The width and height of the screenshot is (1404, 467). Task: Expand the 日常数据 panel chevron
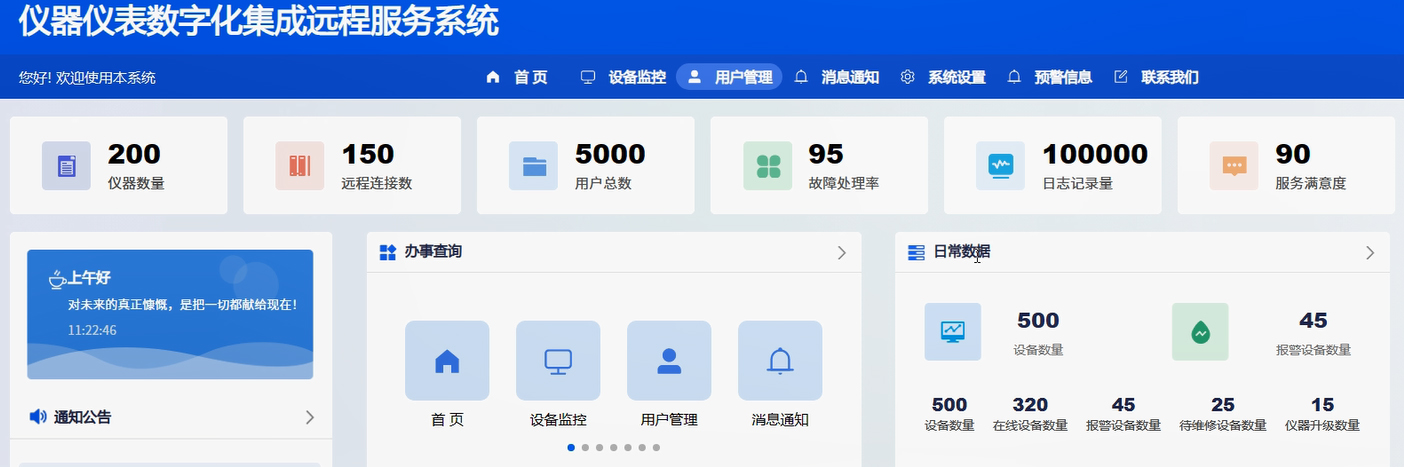pyautogui.click(x=1370, y=253)
